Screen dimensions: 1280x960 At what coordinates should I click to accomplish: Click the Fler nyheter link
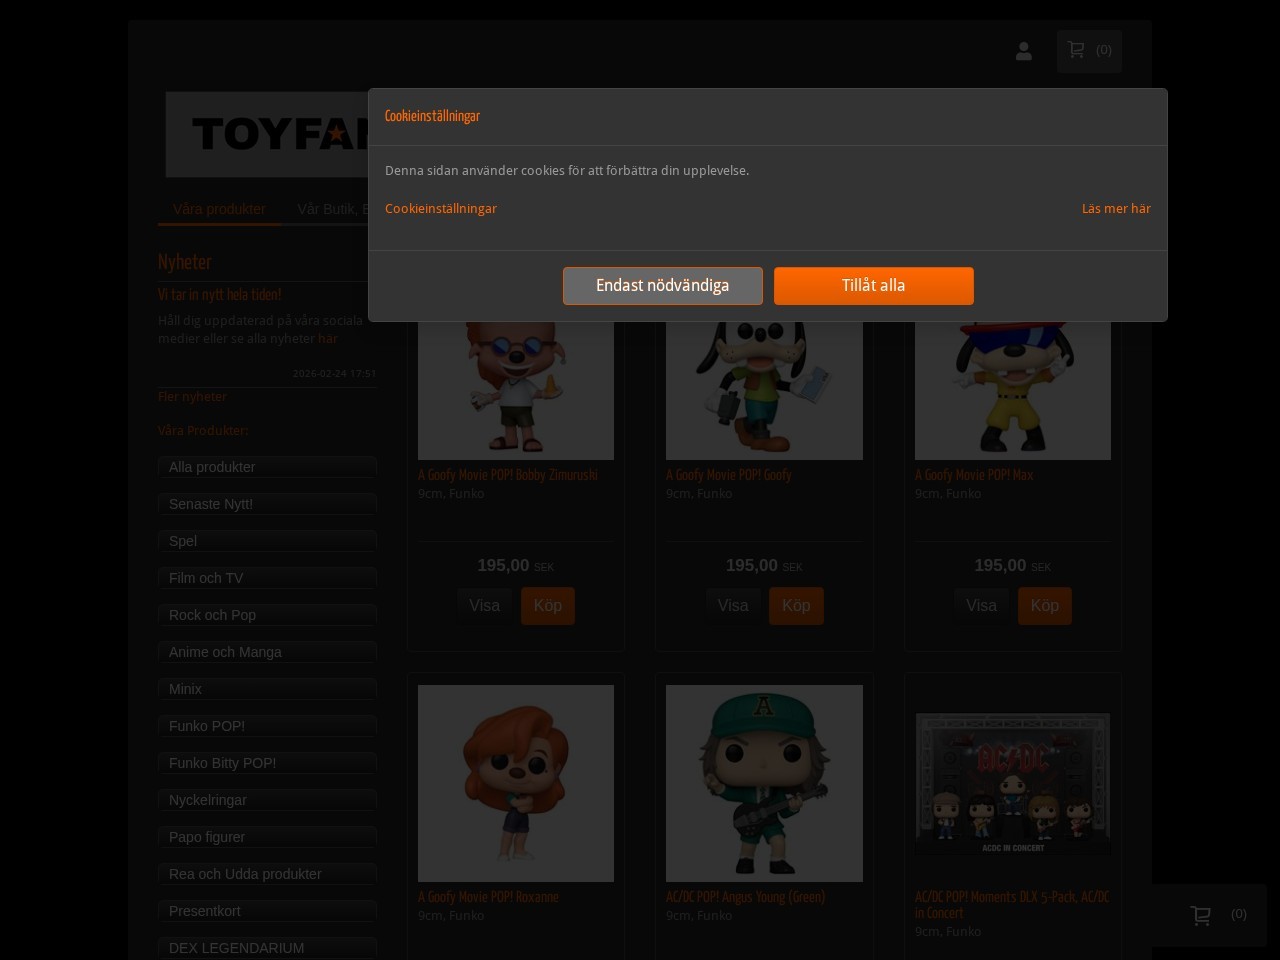coord(191,397)
